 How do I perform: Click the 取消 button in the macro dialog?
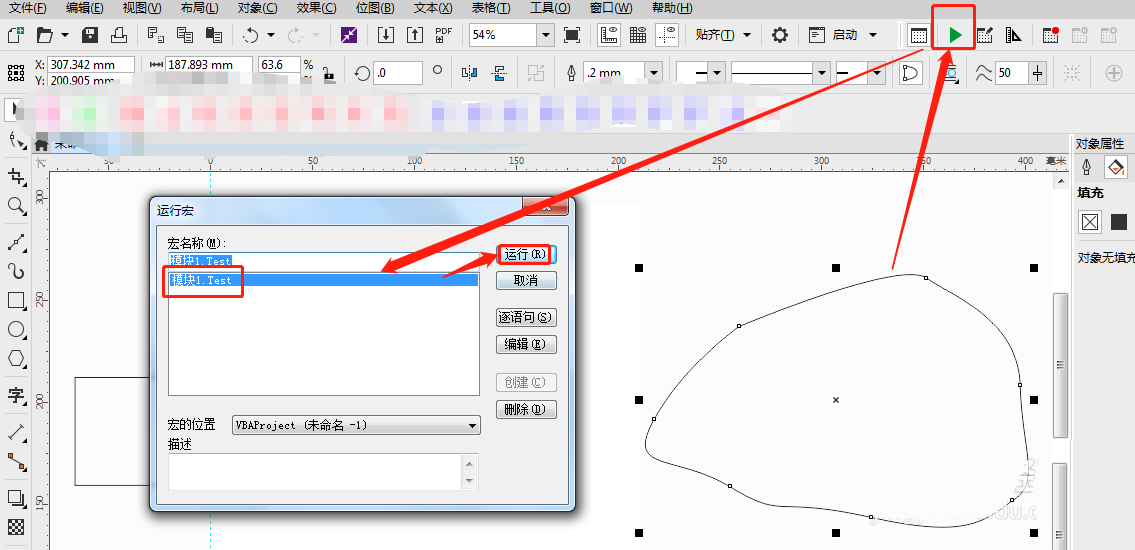pos(526,281)
